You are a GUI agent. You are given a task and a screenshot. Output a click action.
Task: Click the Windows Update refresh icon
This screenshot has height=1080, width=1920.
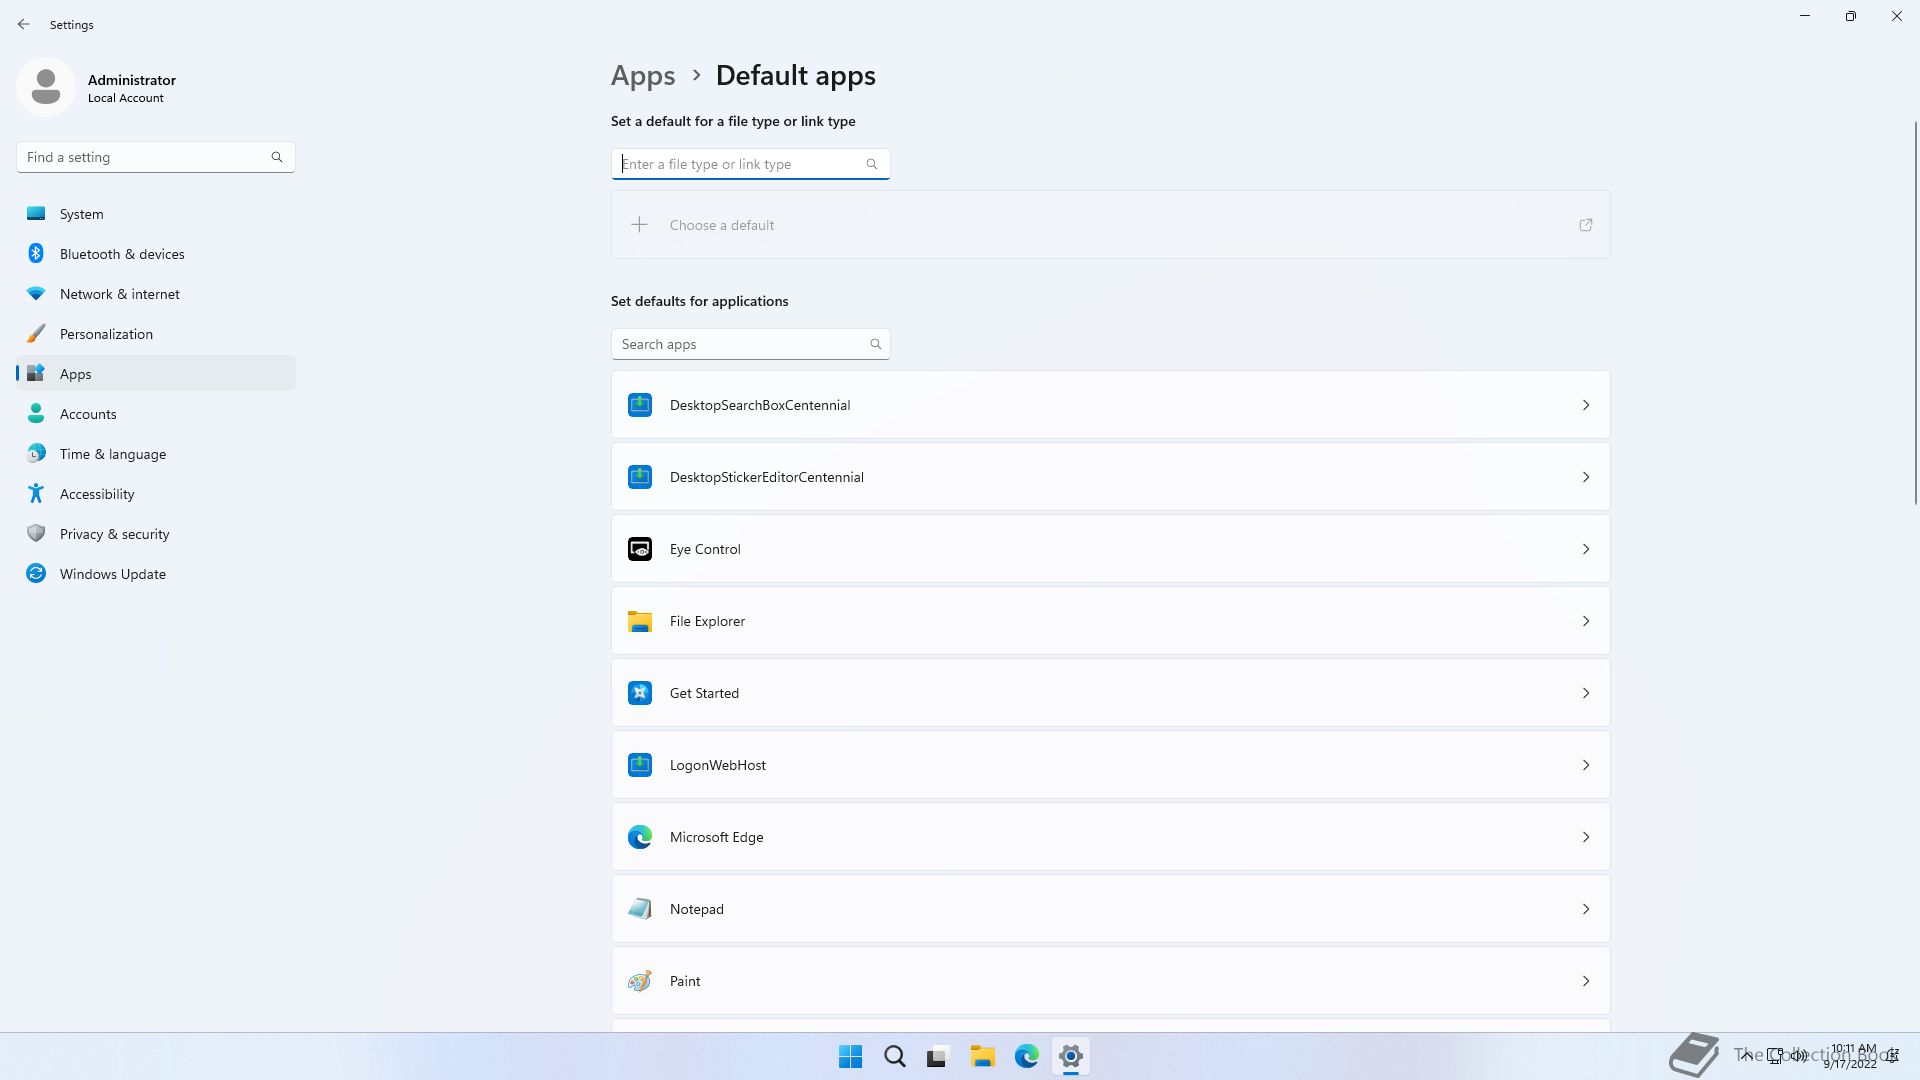coord(36,573)
